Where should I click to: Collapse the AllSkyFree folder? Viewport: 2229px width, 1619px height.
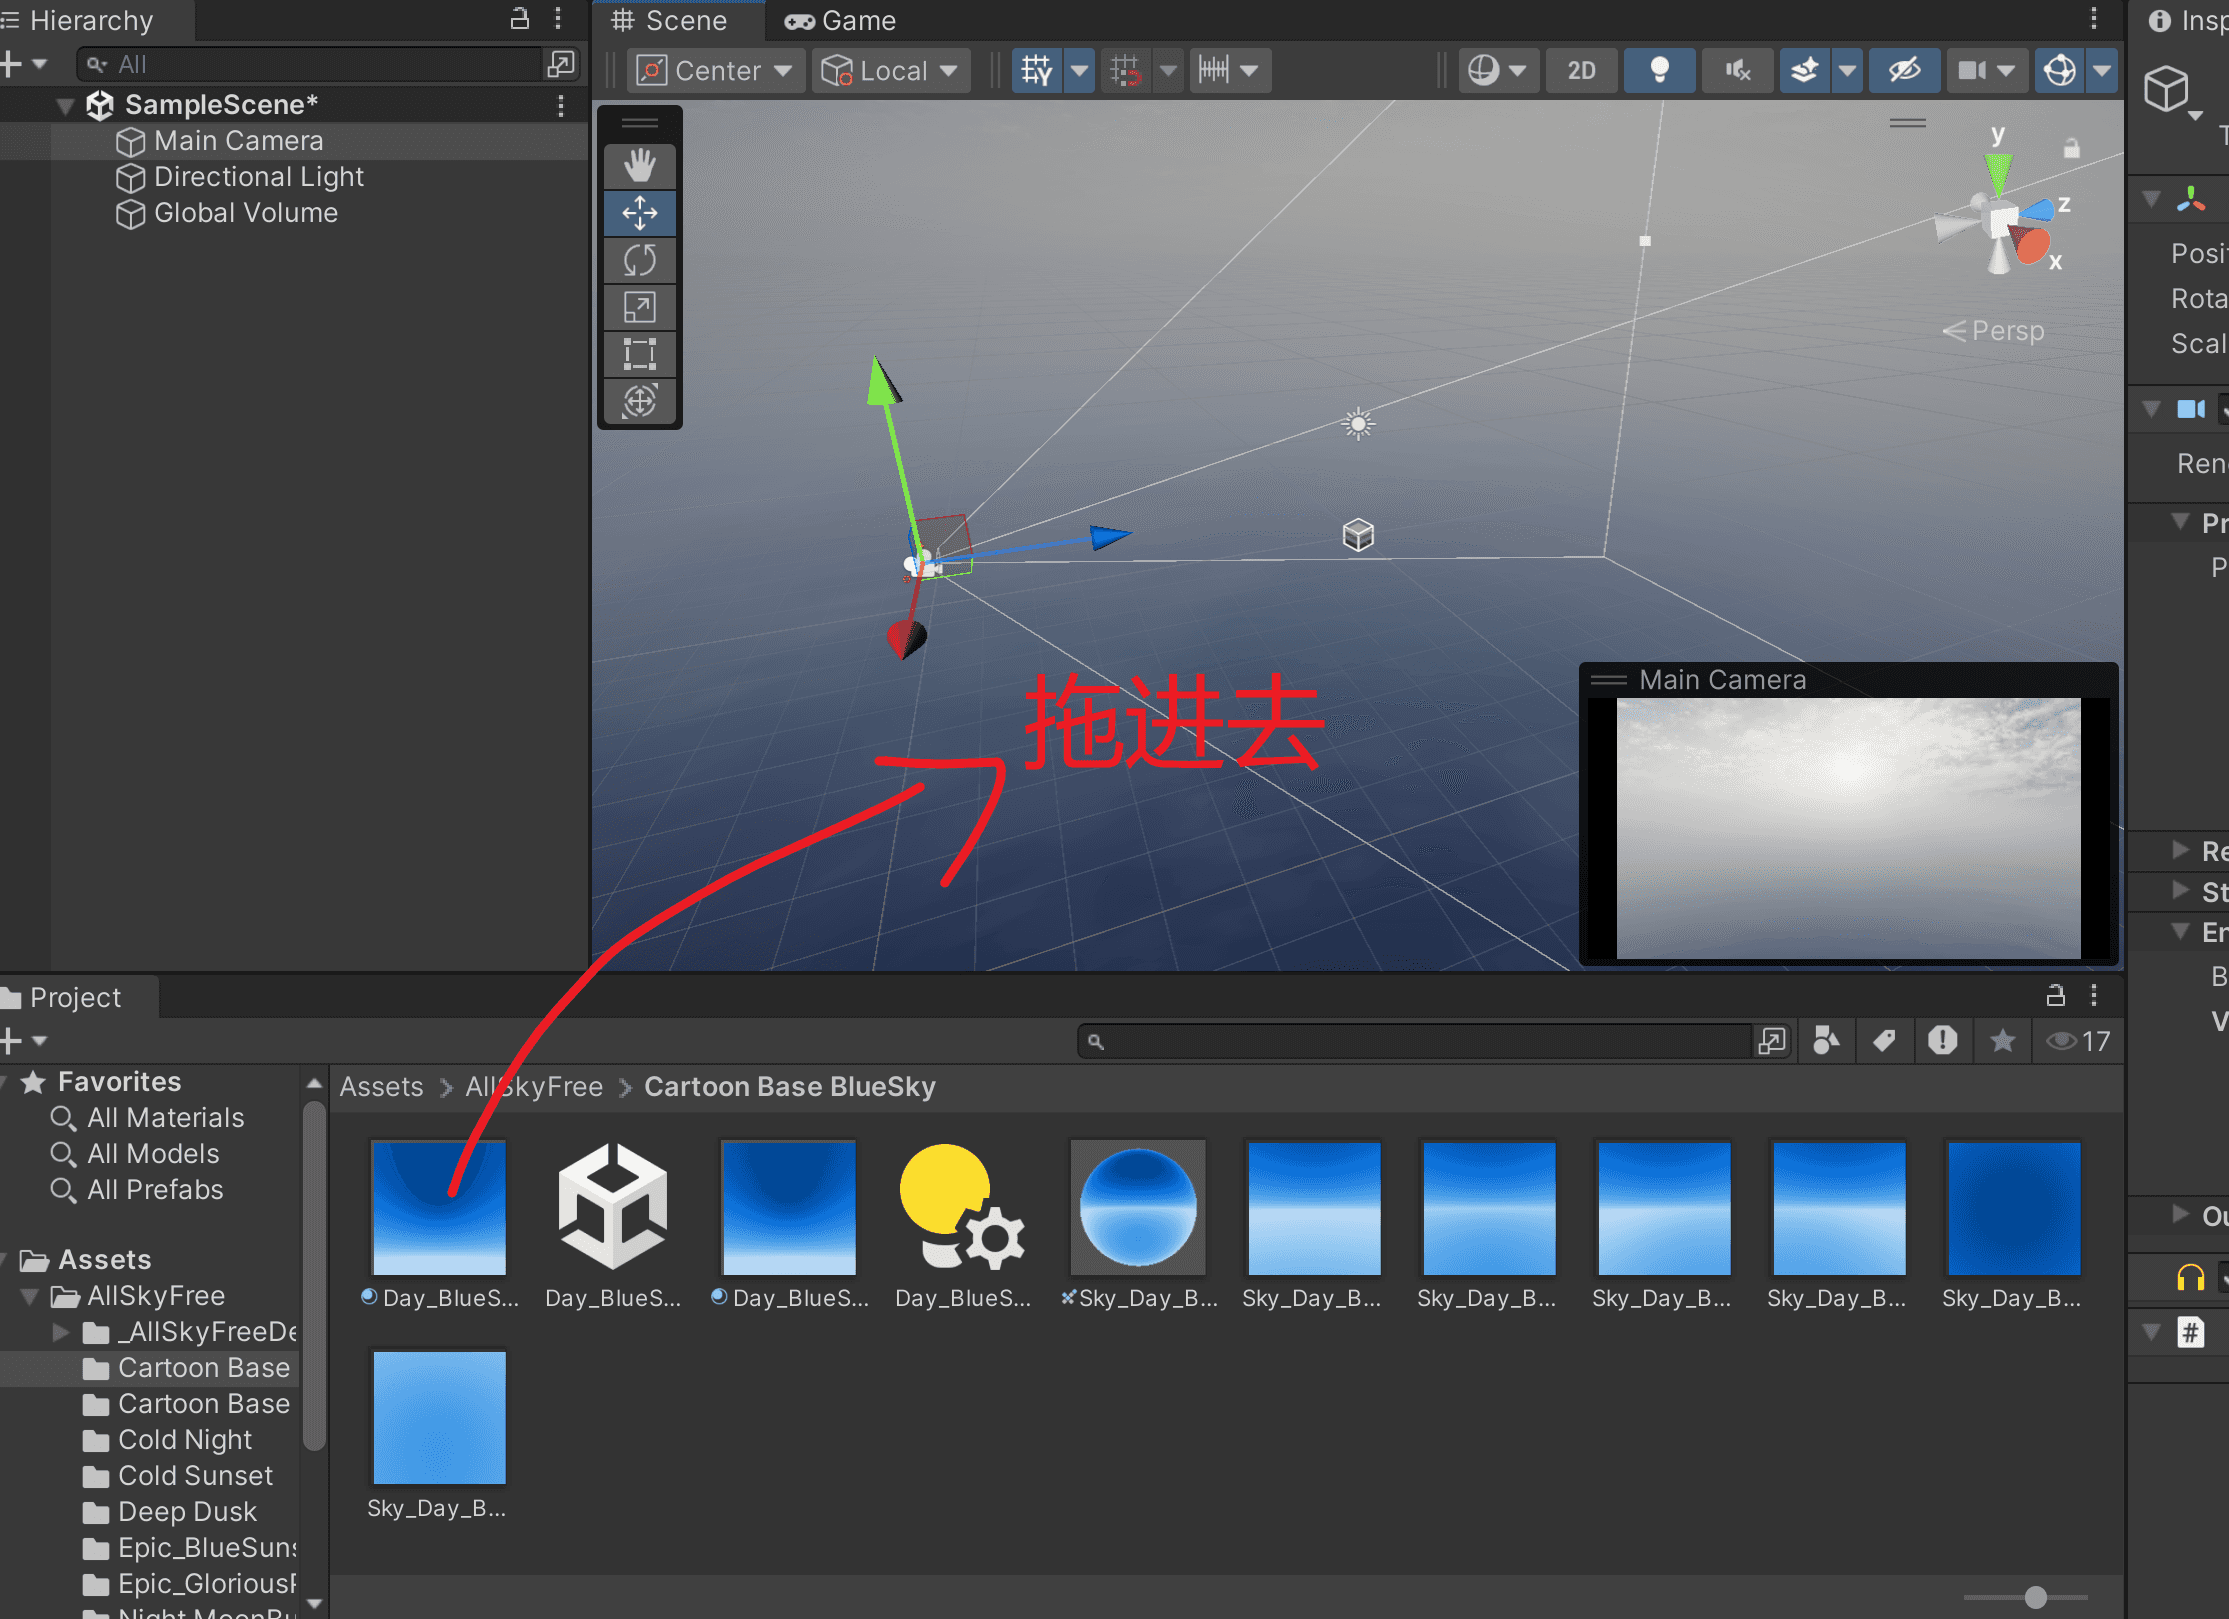[x=30, y=1297]
